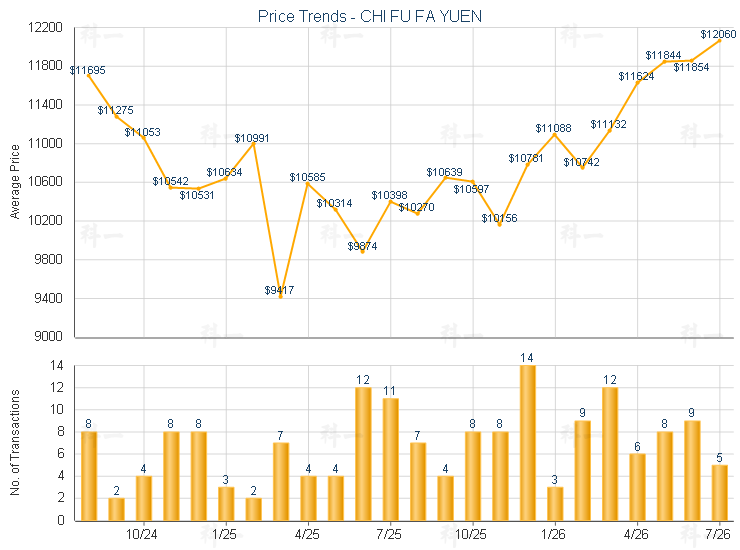
Task: Select the $9874 price data point
Action: pos(363,252)
